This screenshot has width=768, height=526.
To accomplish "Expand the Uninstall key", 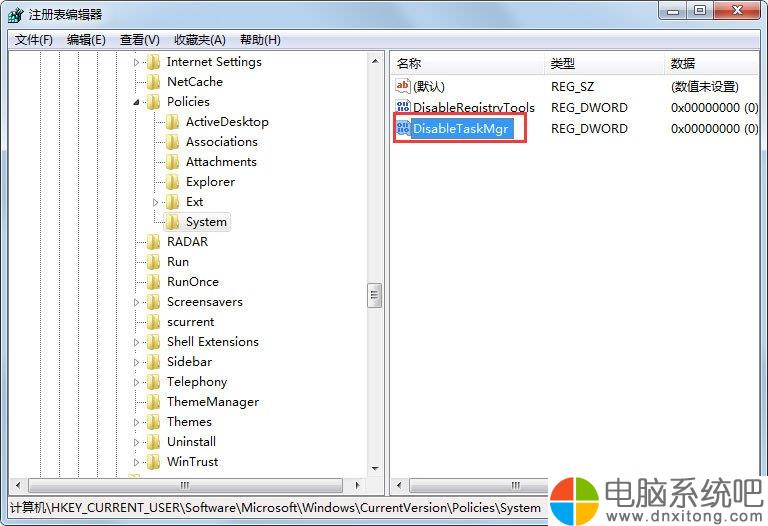I will 136,442.
